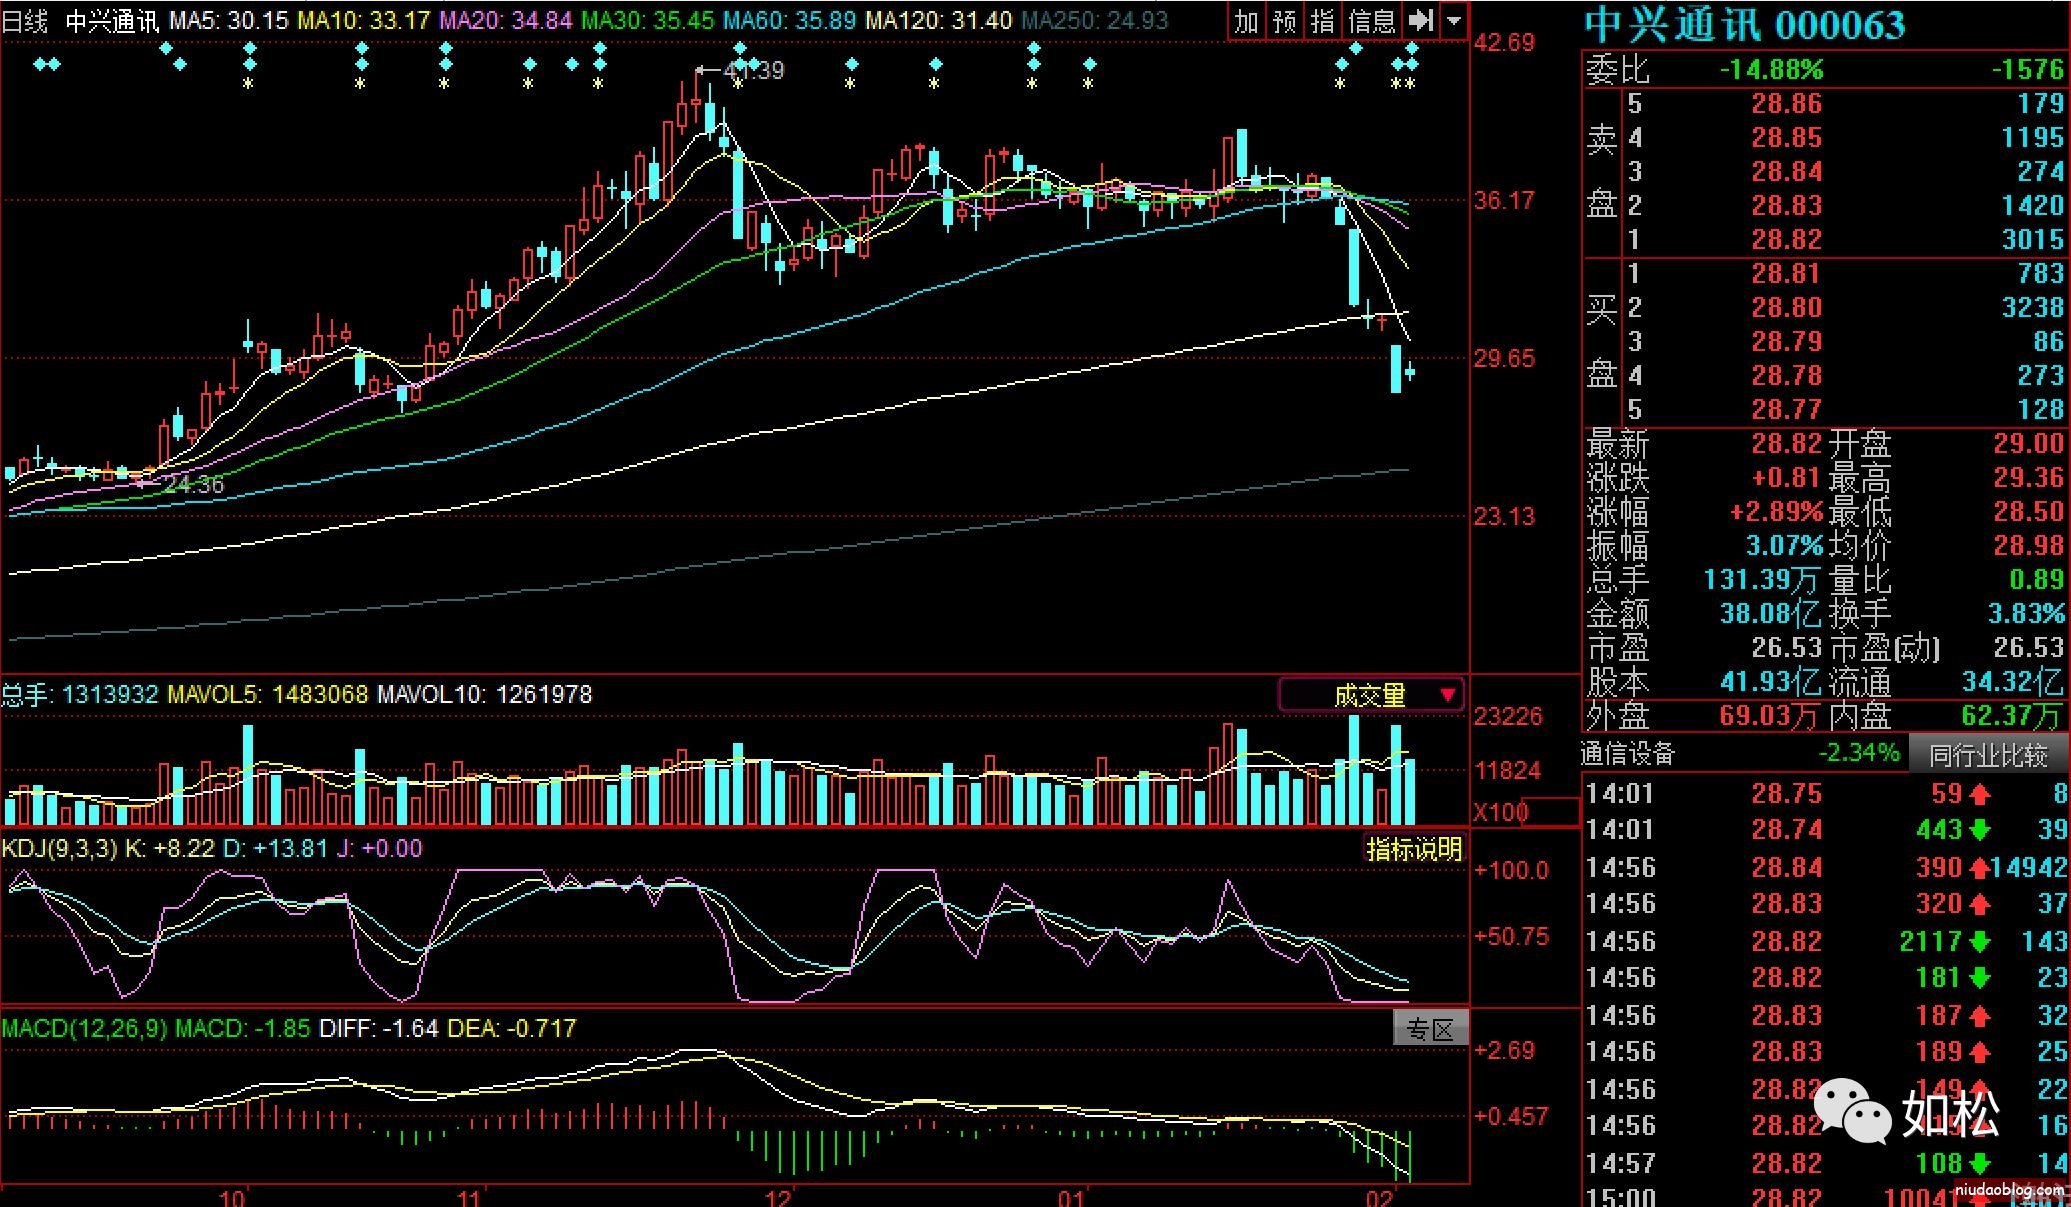
Task: Click the 专区 button in MACD panel
Action: [1431, 1029]
